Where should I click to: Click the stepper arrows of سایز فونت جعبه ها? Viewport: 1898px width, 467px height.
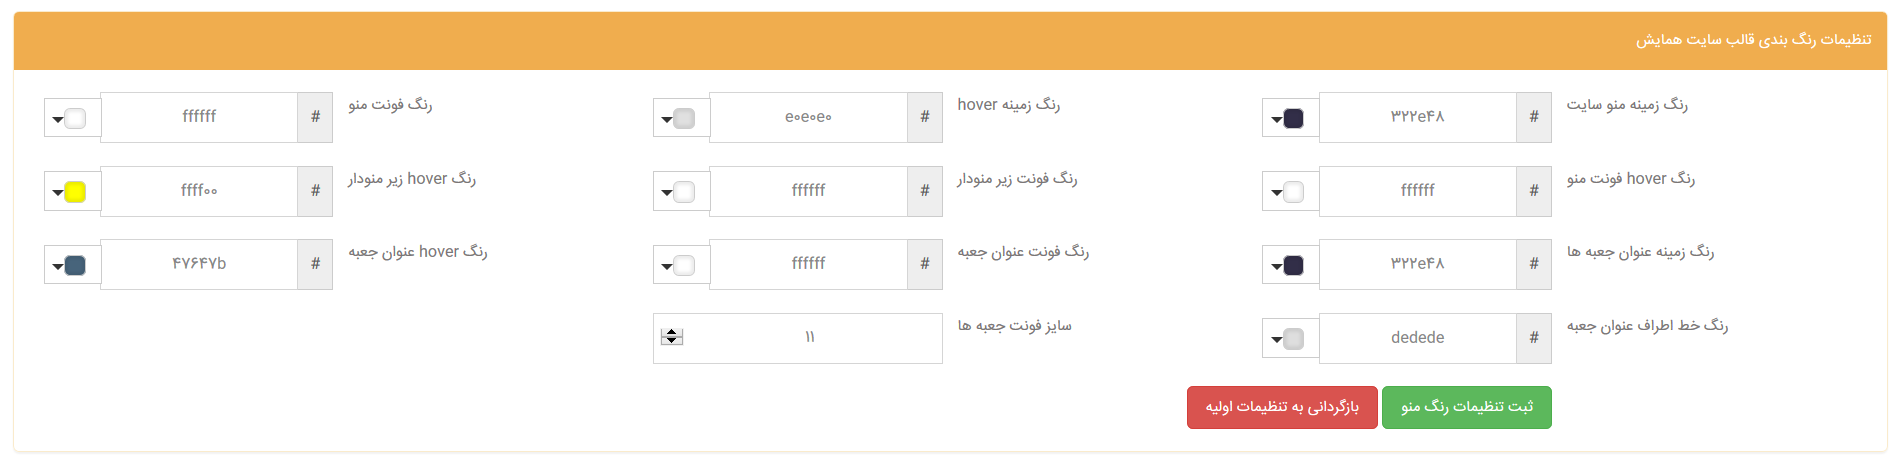point(672,337)
